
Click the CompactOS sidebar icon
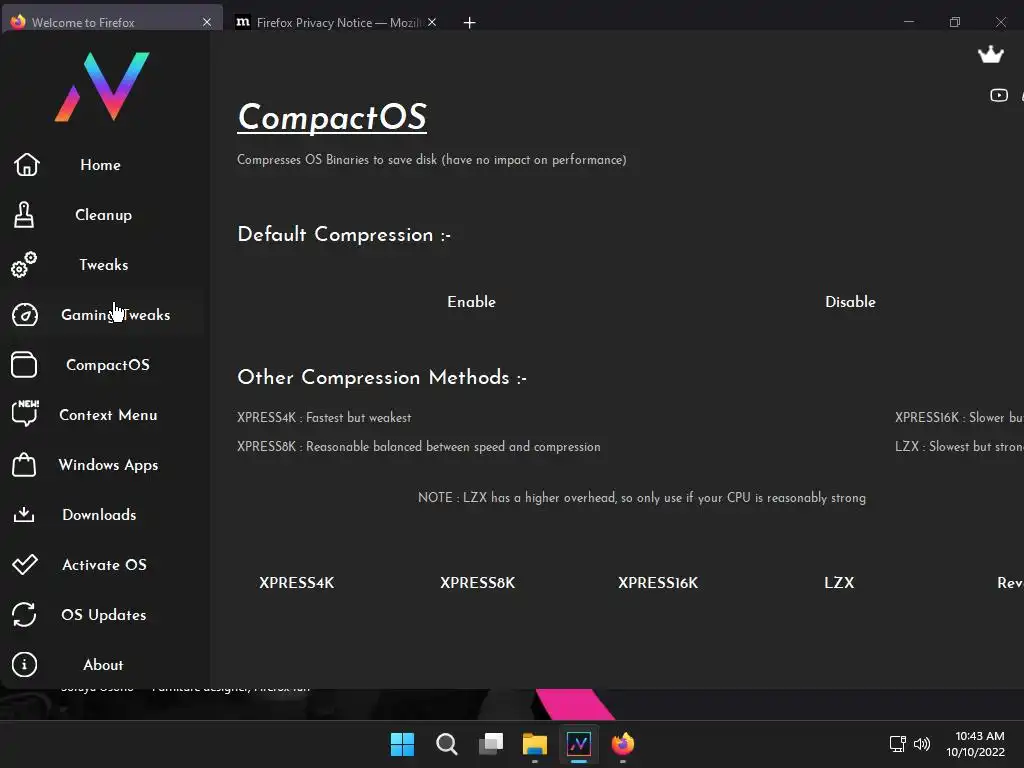[x=24, y=364]
